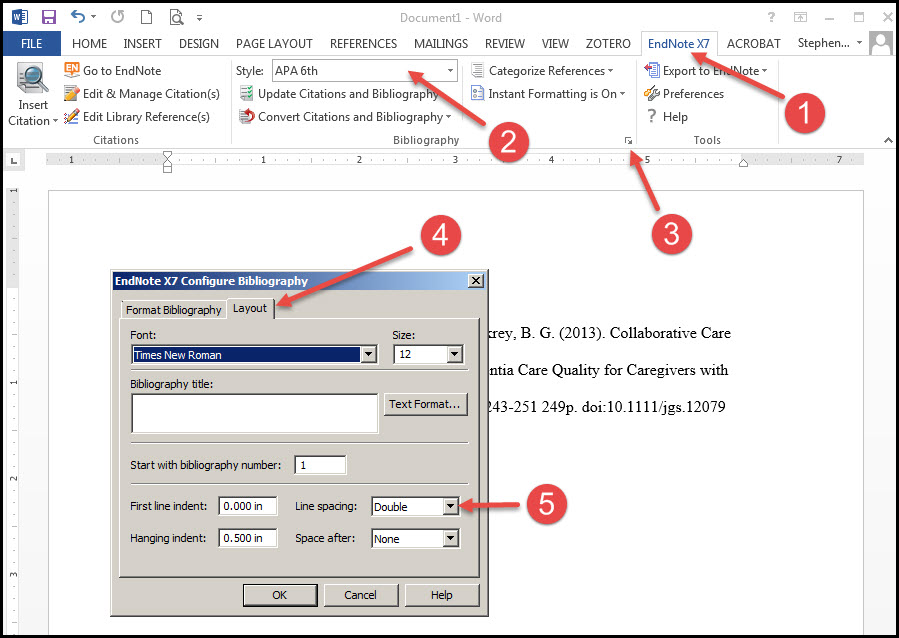Click the hanging indent marker on the ruler
Viewport: 899px width, 638px height.
coord(167,163)
